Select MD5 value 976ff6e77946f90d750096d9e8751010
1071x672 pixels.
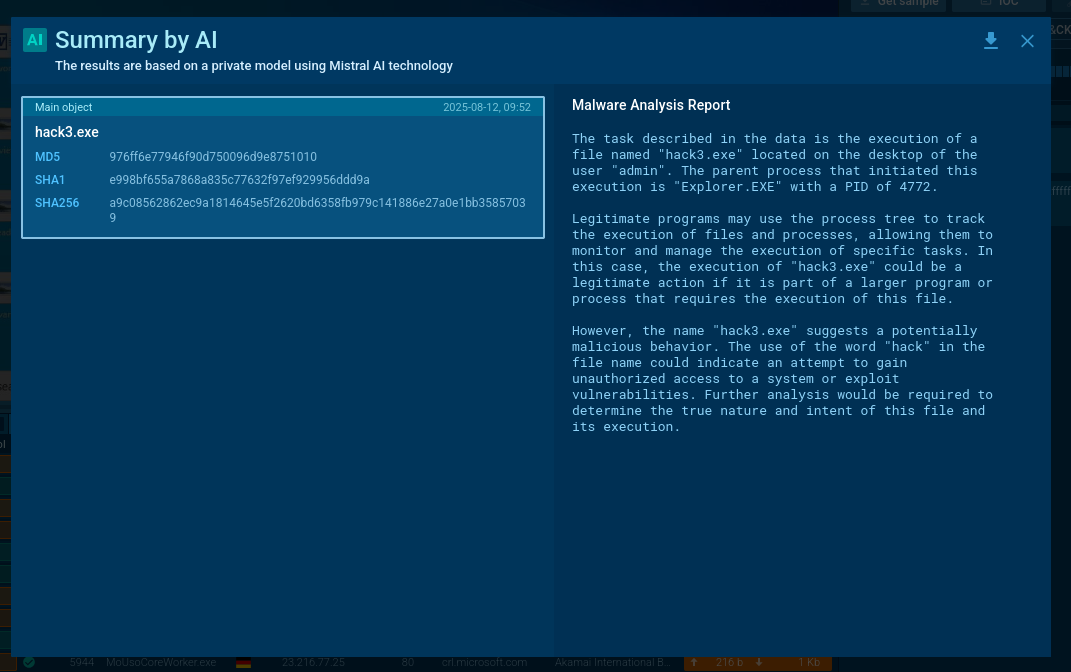click(213, 157)
